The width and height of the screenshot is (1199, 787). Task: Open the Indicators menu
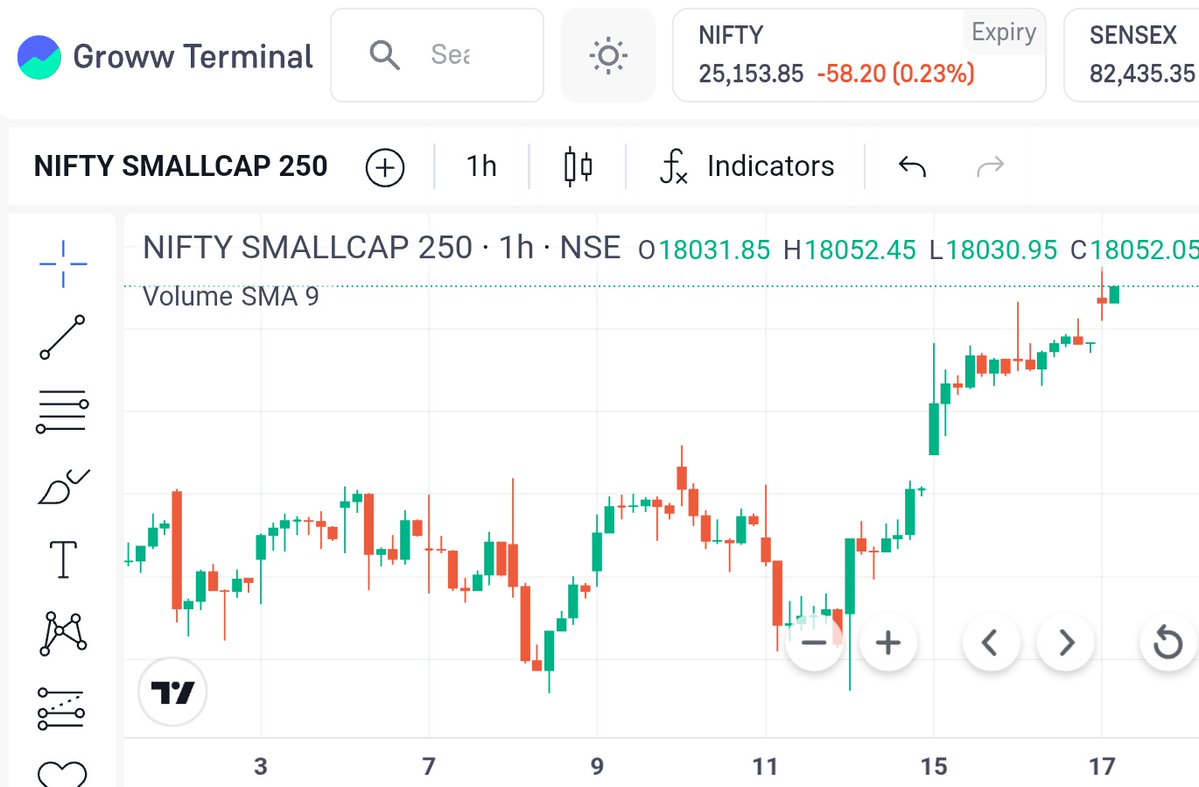[746, 166]
